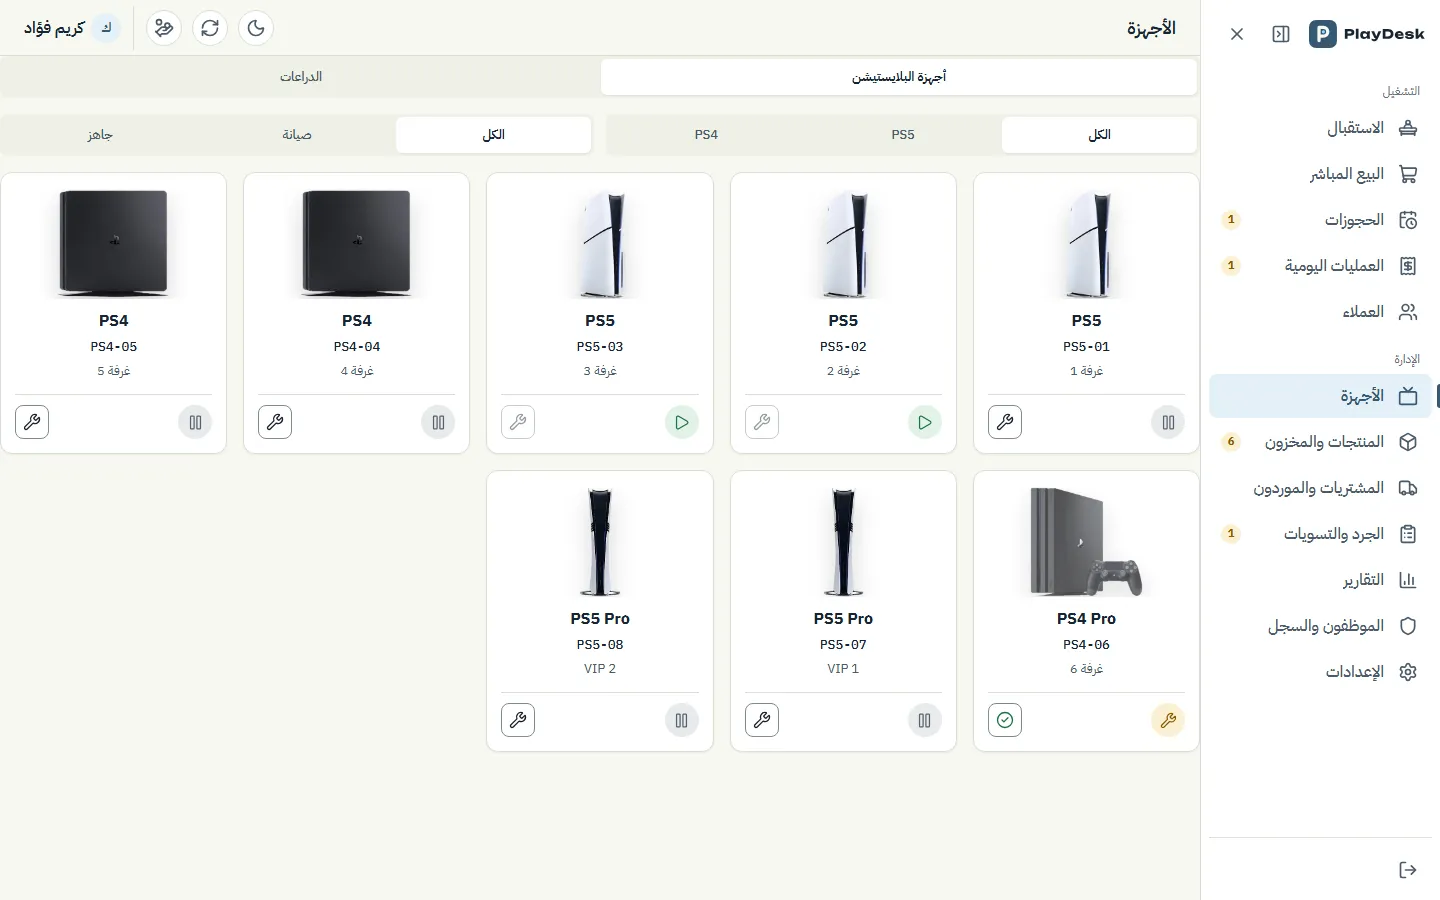Click the refresh sync arrows icon
Screen dimensions: 1440x900
pos(210,28)
